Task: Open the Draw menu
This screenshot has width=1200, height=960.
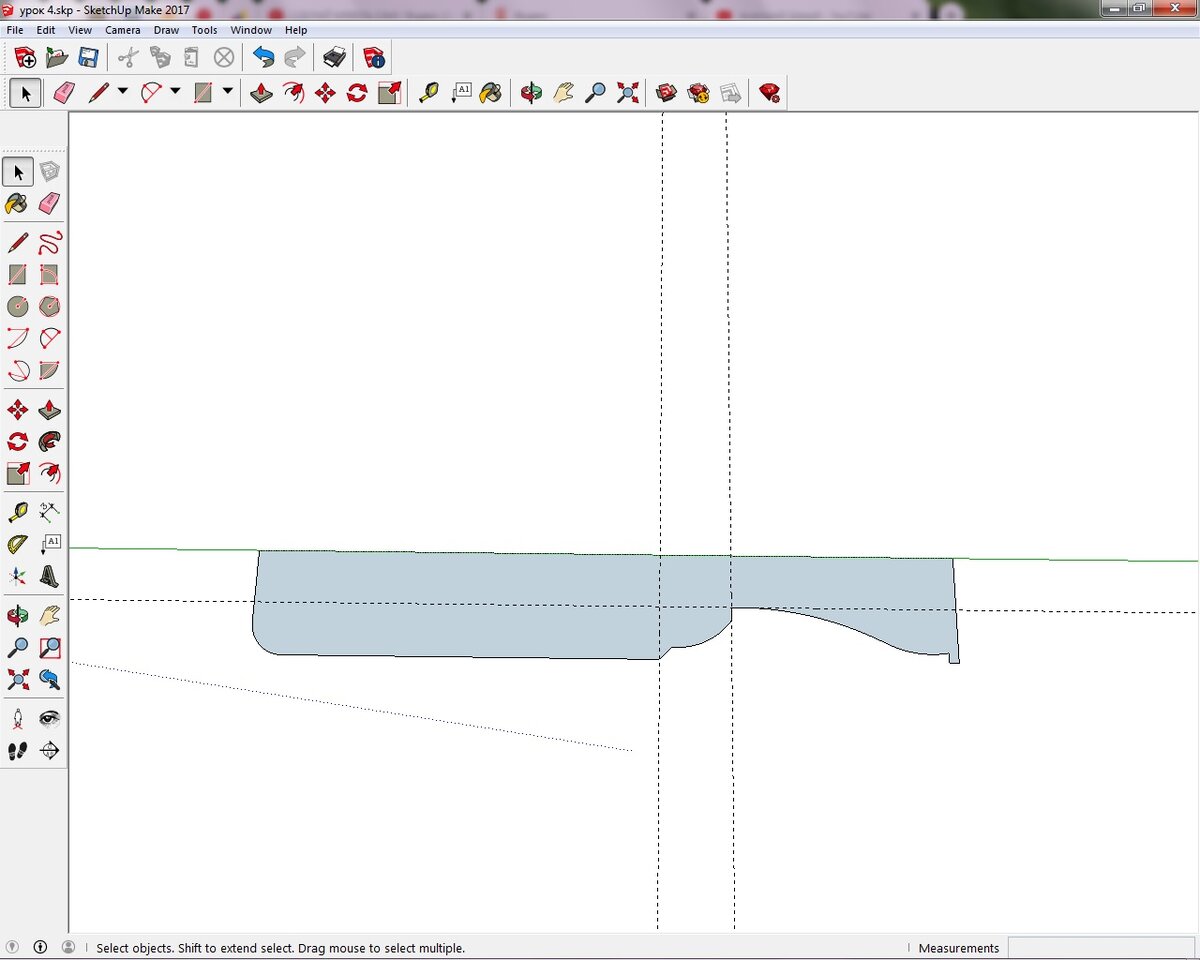Action: [x=166, y=30]
